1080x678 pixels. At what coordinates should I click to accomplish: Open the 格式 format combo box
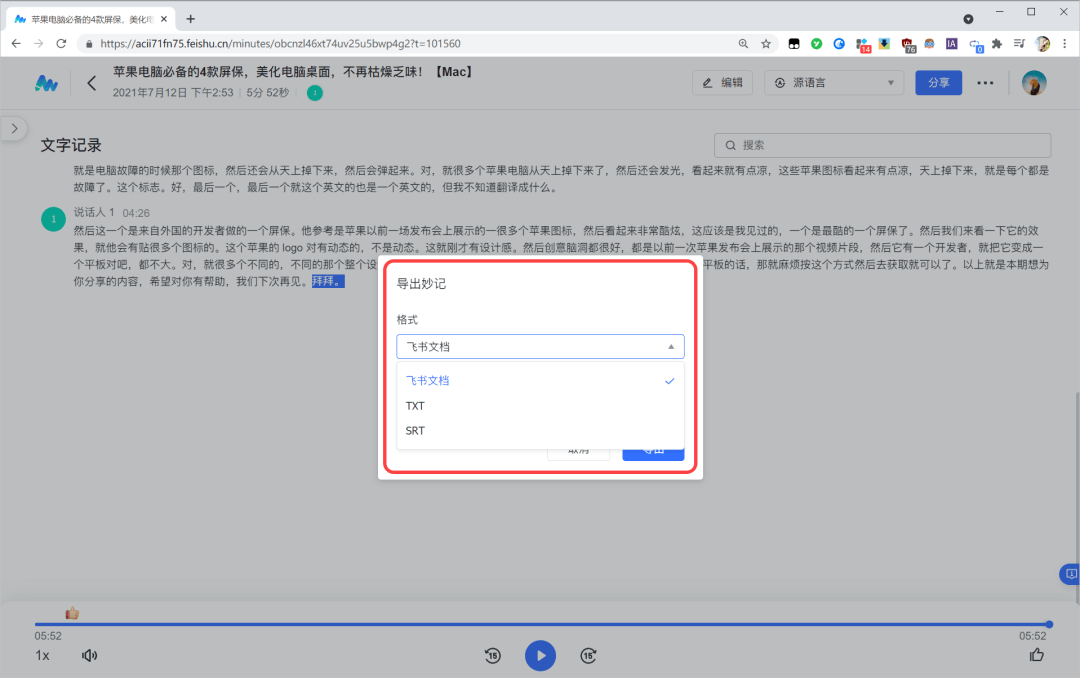tap(540, 347)
